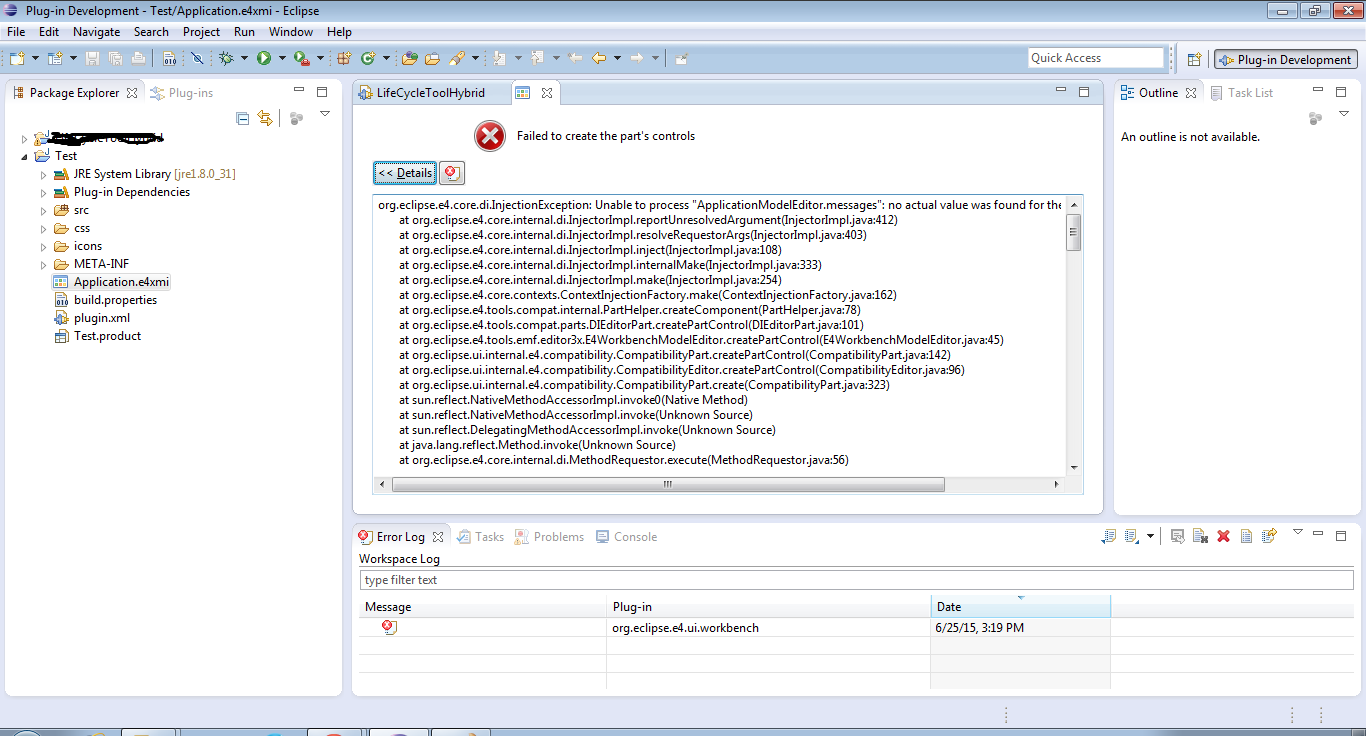1366x736 pixels.
Task: Open the Run dropdown arrow
Action: 282,59
